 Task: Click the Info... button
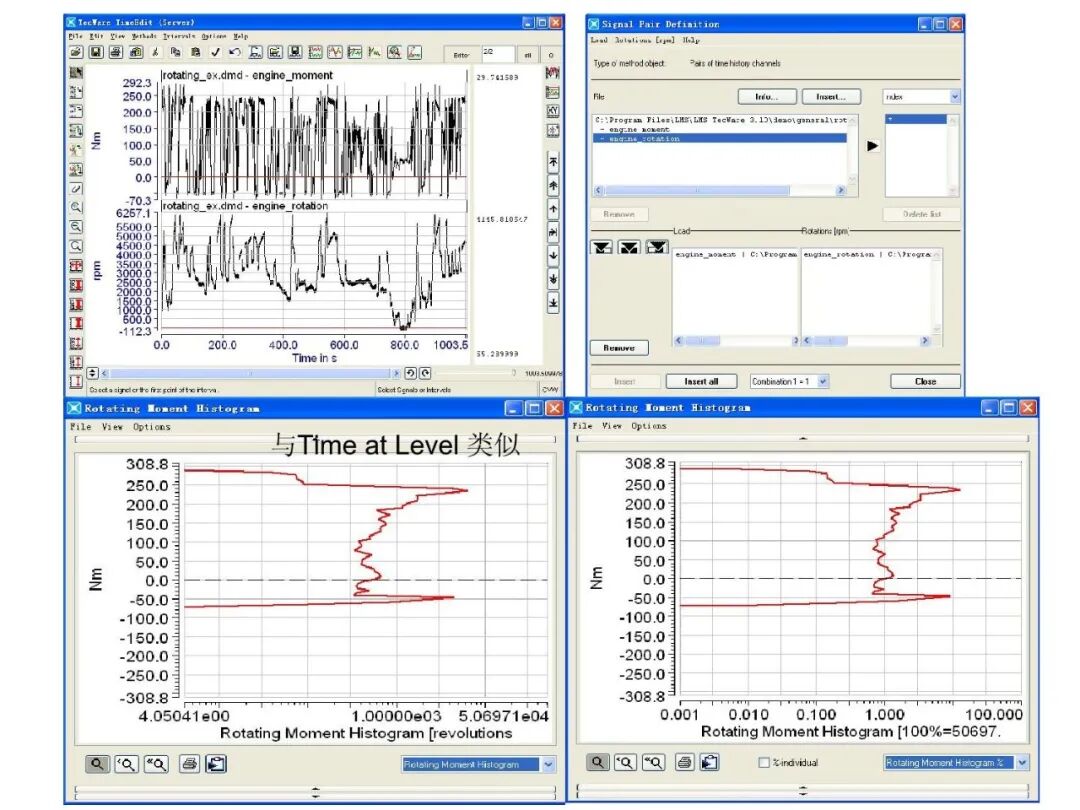[767, 97]
